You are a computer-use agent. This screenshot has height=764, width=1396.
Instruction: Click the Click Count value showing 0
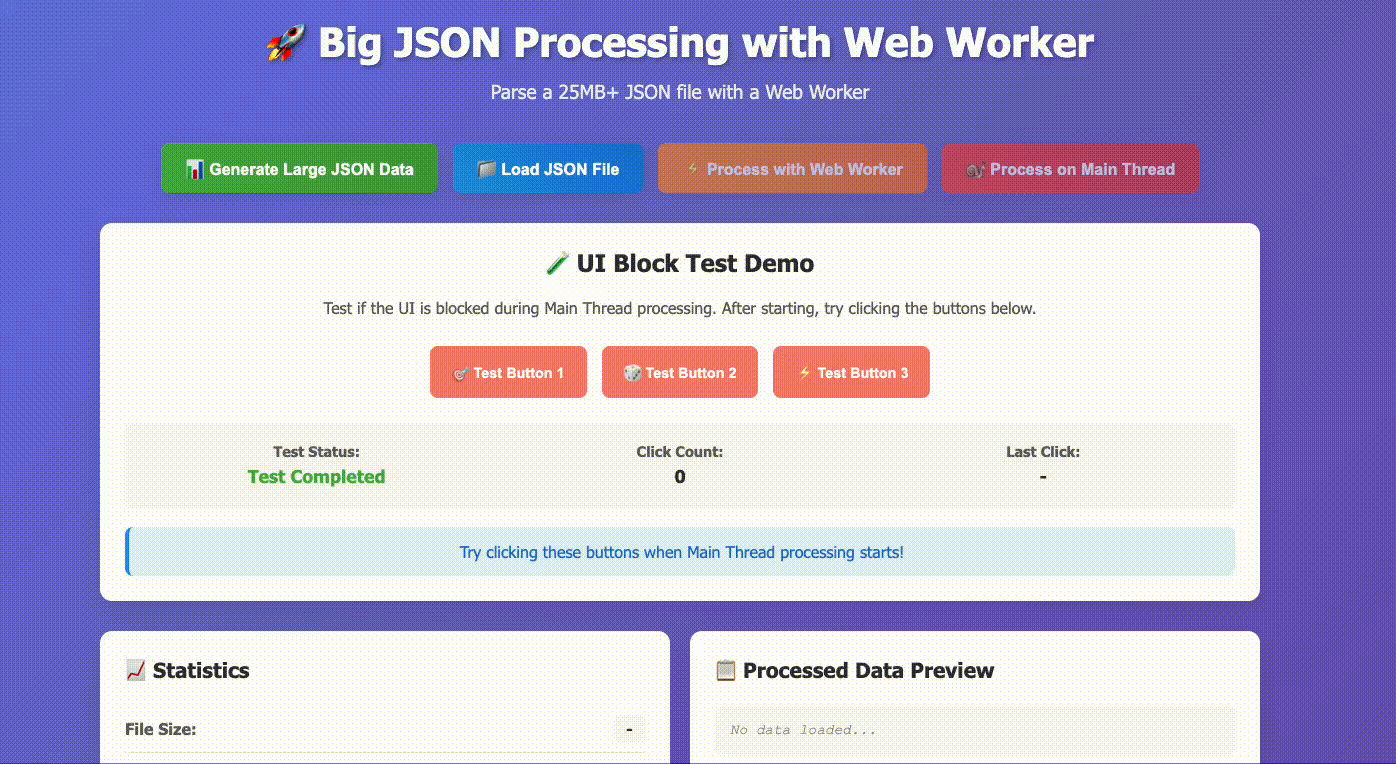pos(680,477)
